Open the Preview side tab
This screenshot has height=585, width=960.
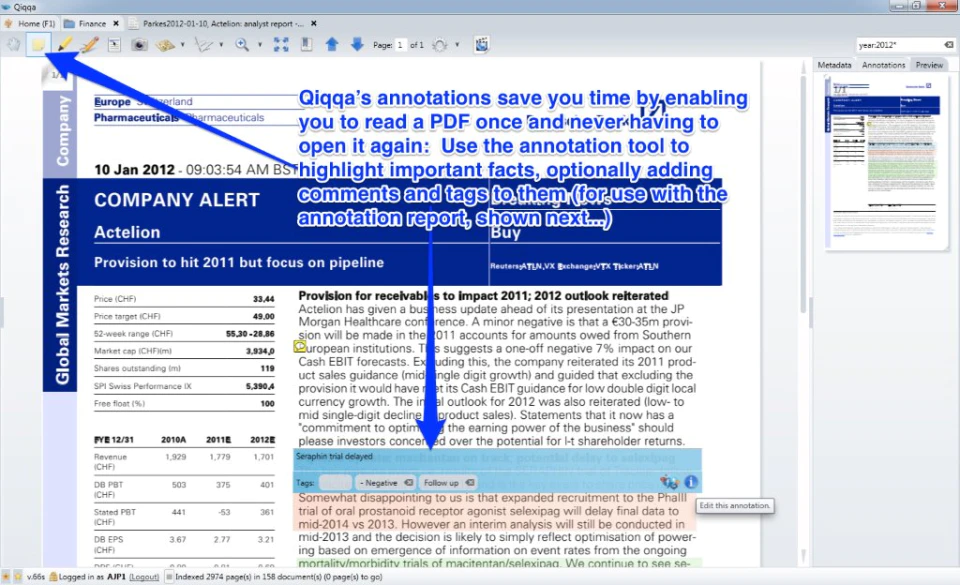929,65
